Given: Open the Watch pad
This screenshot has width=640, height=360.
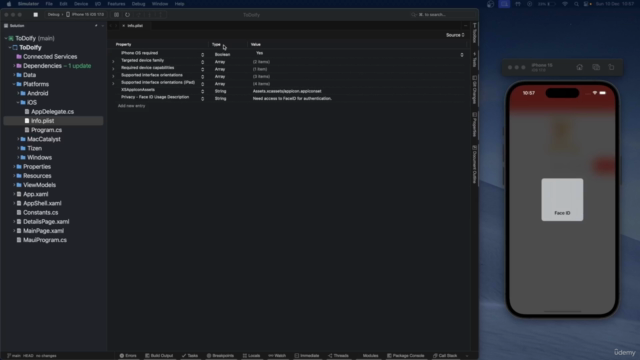Looking at the screenshot, I should [277, 356].
